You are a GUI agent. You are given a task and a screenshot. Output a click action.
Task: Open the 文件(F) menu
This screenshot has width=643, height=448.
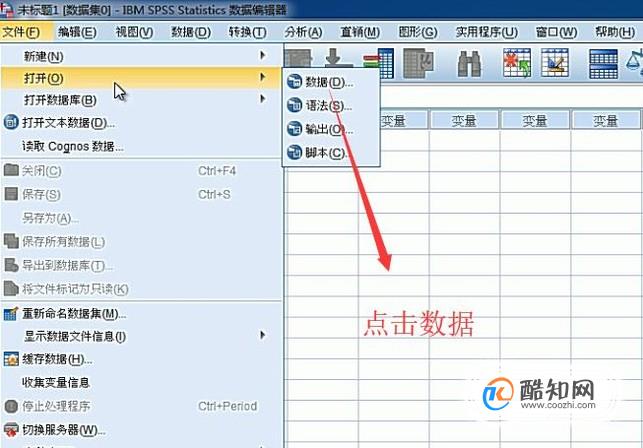[21, 32]
